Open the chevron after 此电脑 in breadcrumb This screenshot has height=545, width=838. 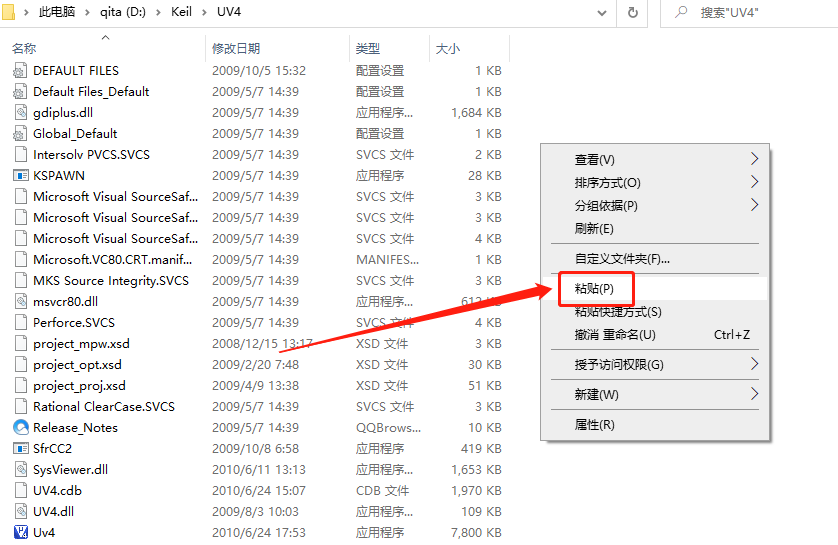point(87,12)
